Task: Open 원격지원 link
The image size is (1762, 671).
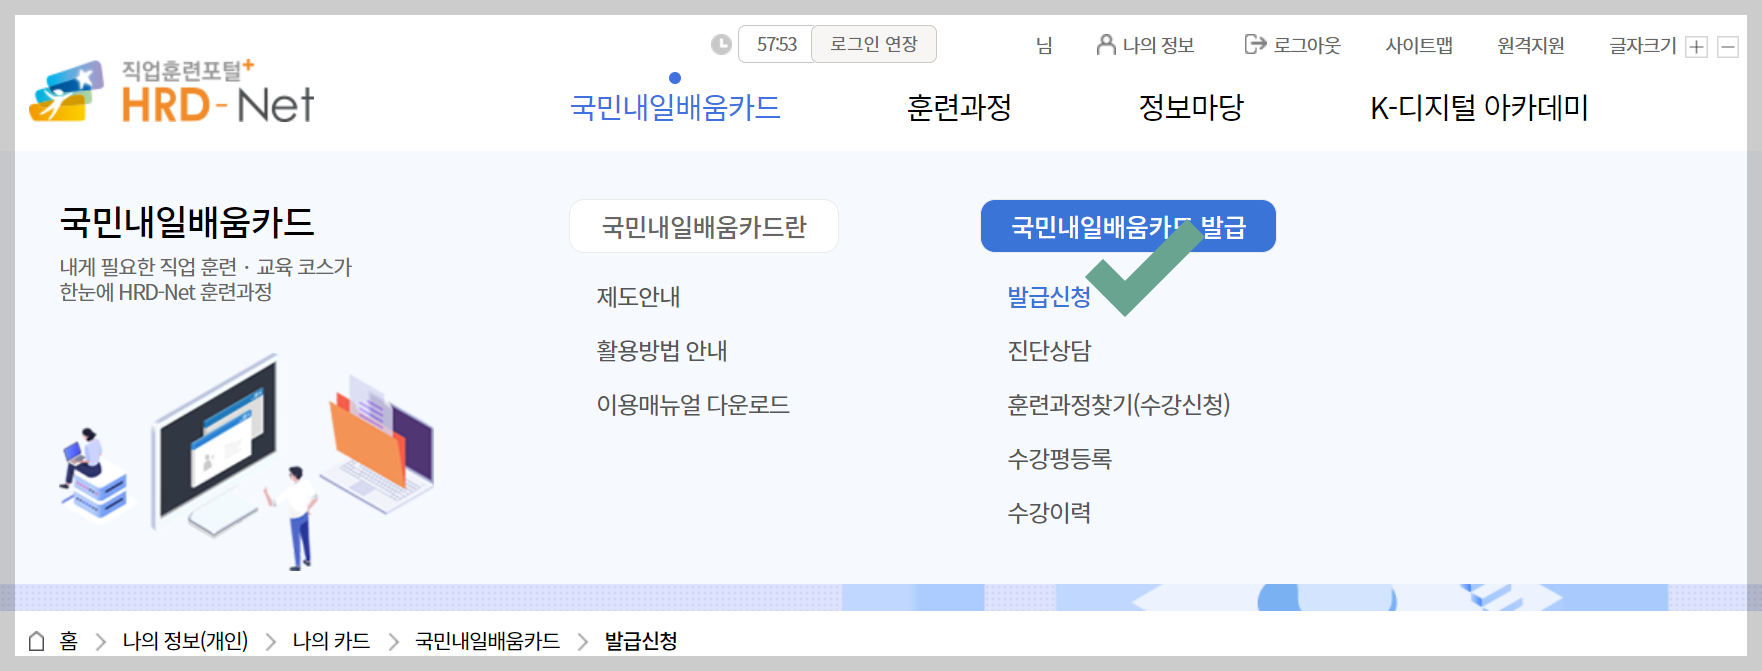Action: coord(1531,45)
